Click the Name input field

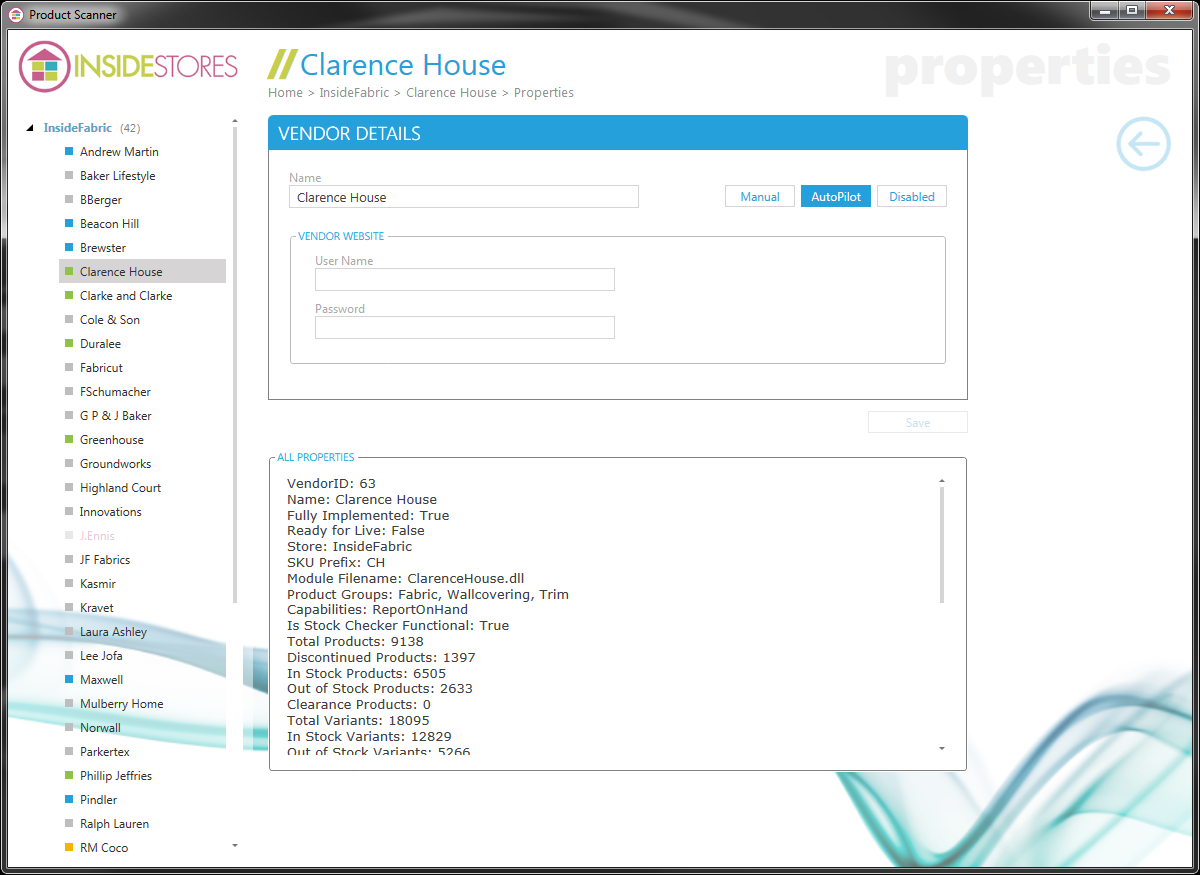point(464,197)
